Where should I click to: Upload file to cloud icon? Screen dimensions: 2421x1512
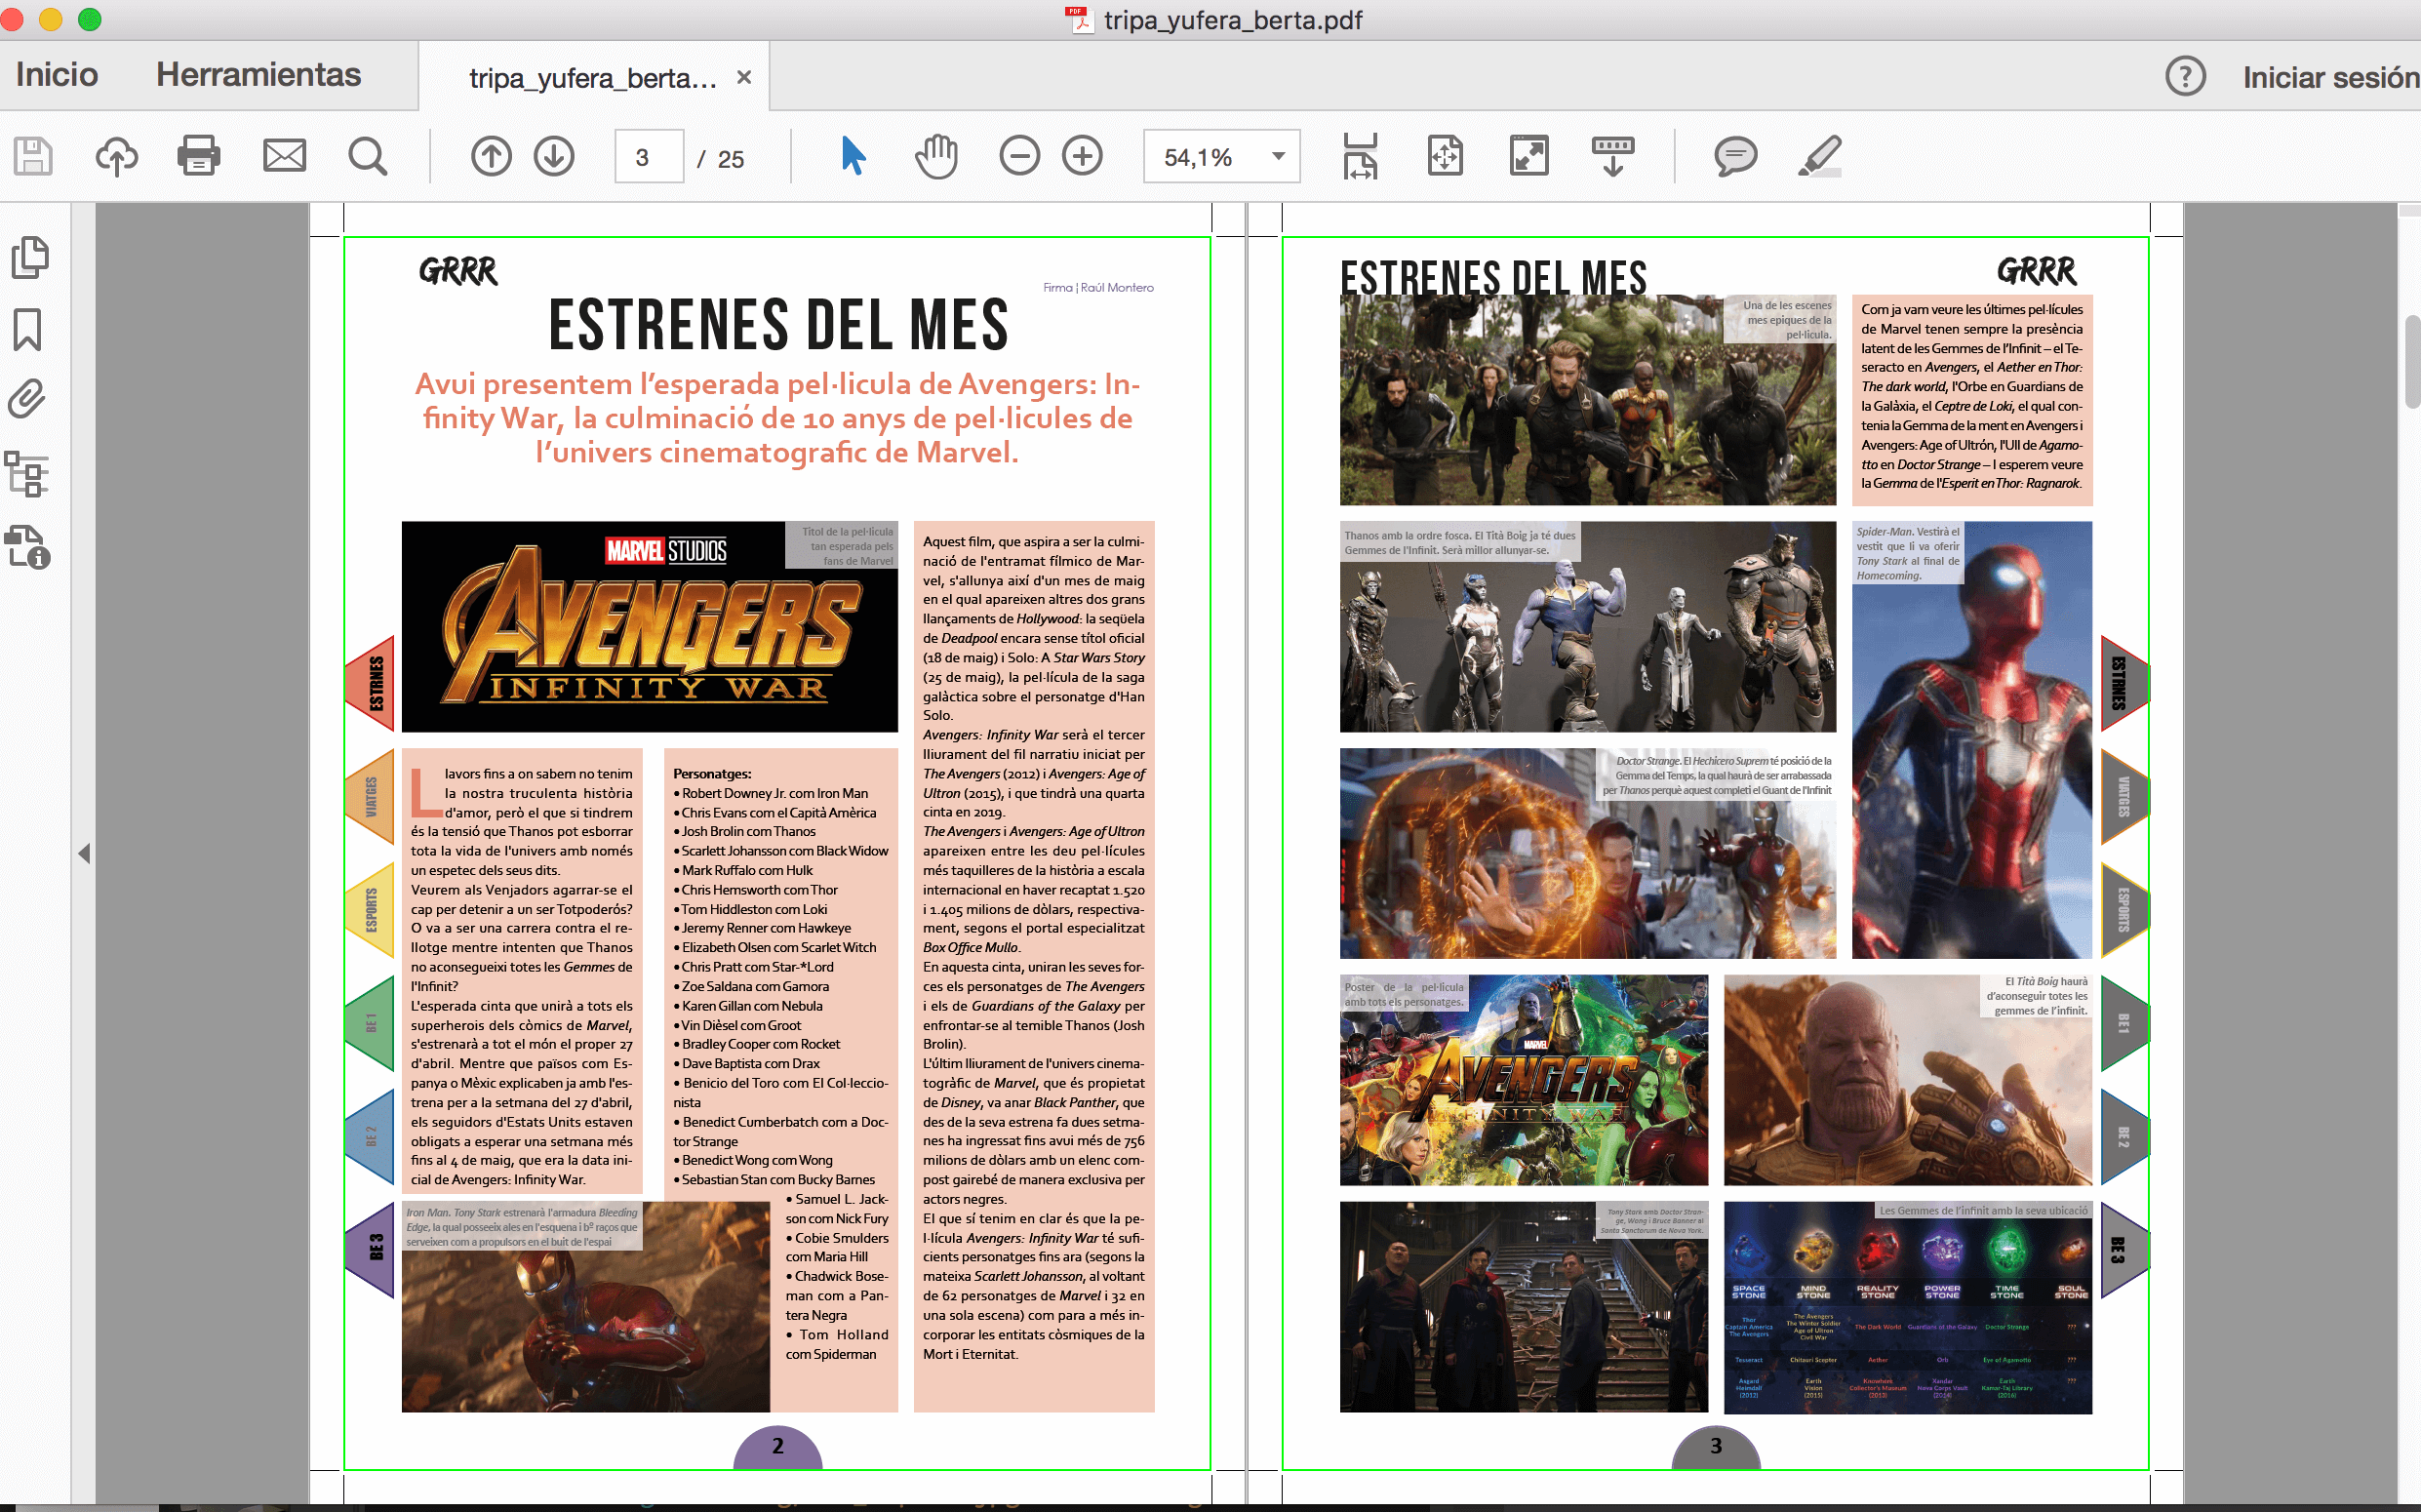pos(116,157)
